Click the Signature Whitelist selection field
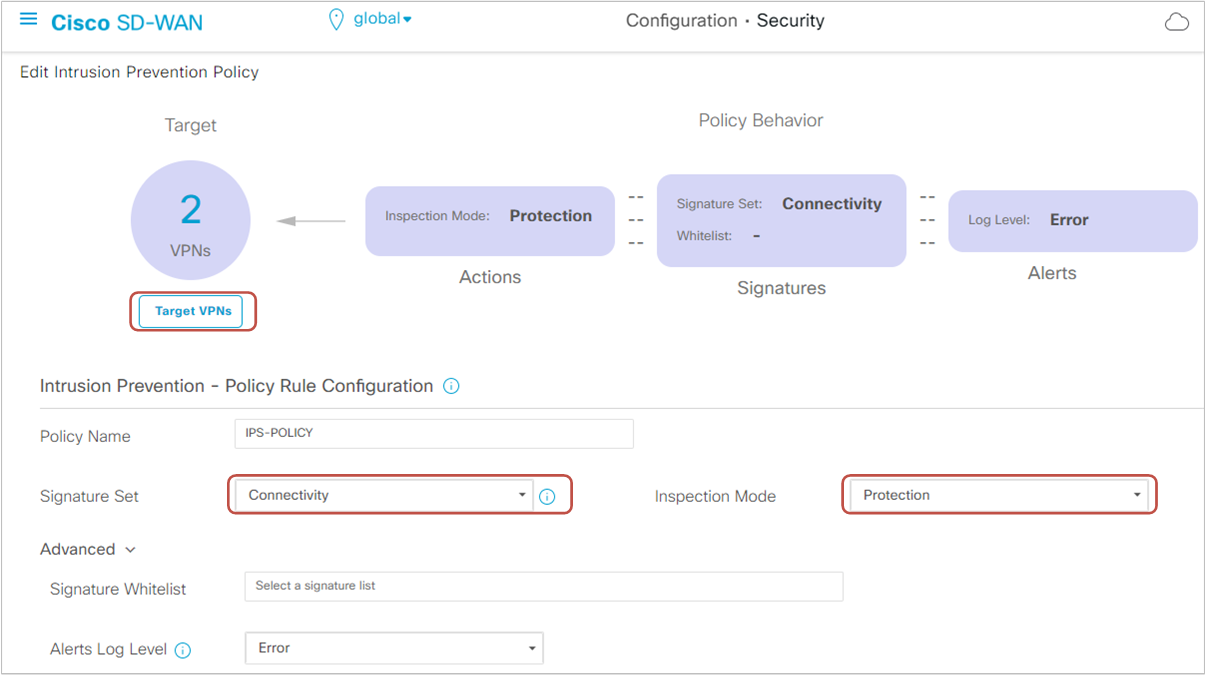This screenshot has height=675, width=1206. (x=543, y=589)
